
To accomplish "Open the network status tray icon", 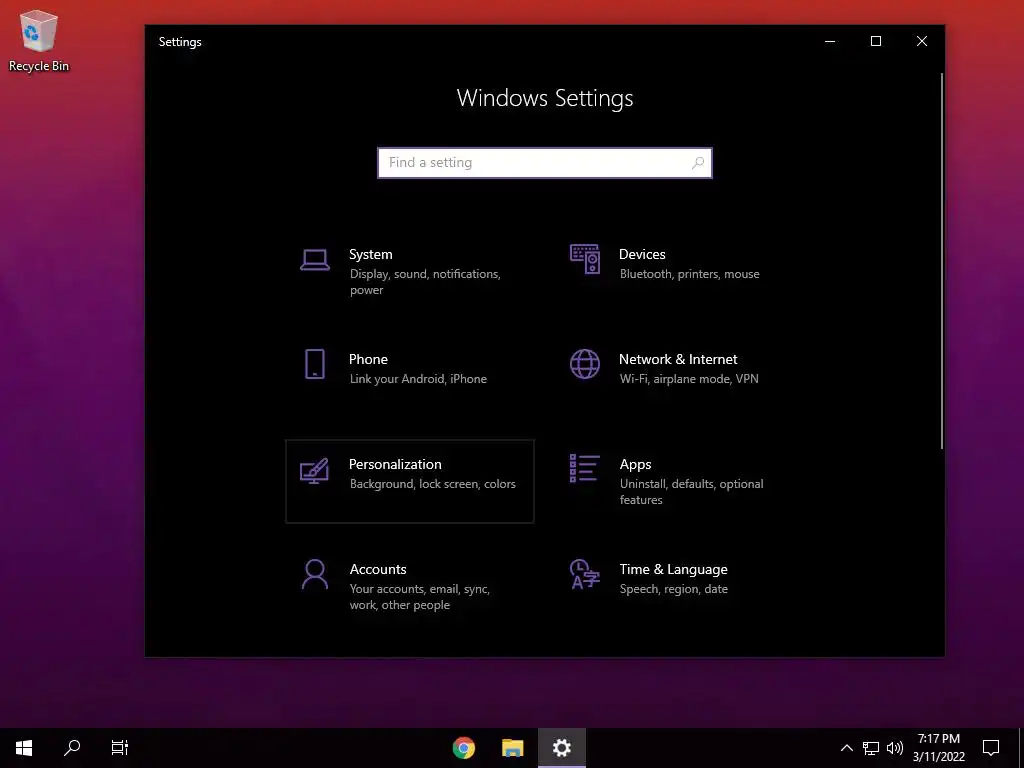I will [x=871, y=748].
